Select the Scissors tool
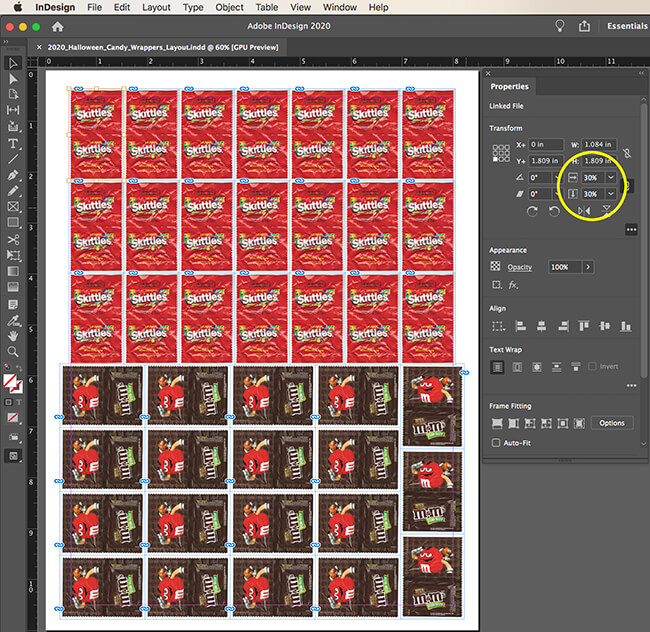Screen dimensions: 650x632 point(13,240)
